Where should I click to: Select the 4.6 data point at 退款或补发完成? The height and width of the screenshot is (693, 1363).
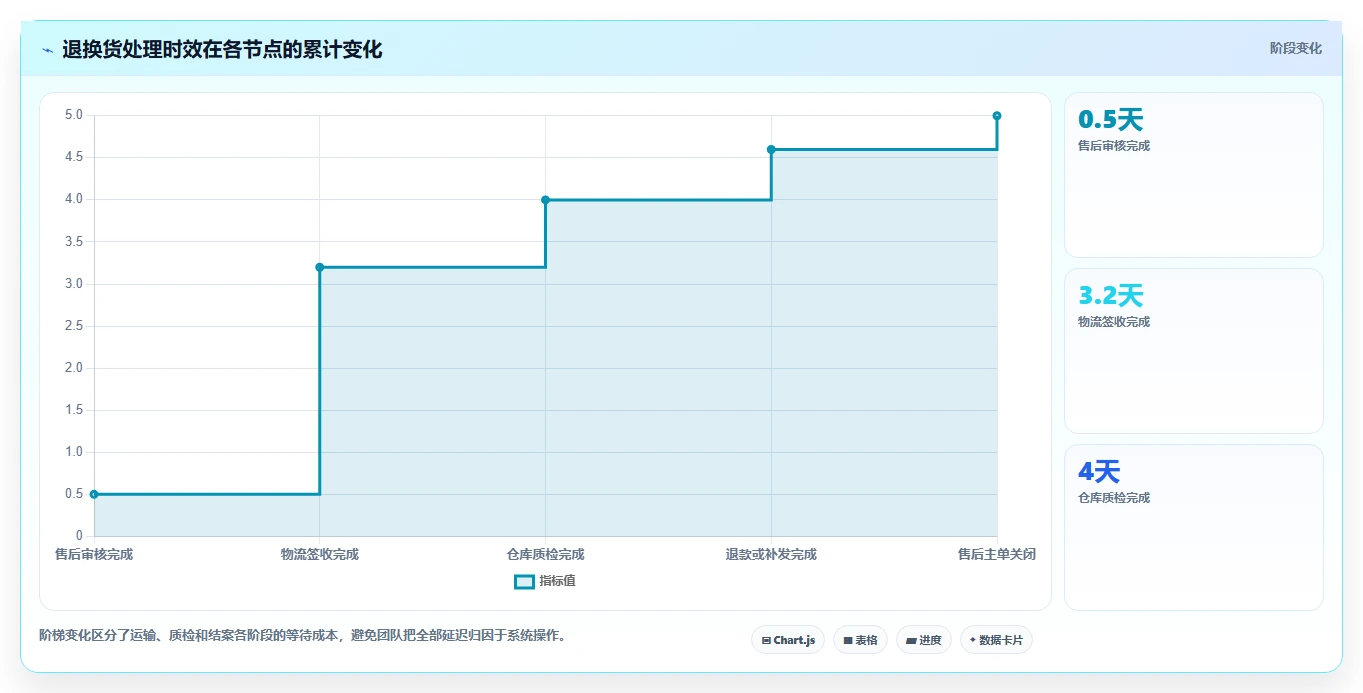point(771,149)
